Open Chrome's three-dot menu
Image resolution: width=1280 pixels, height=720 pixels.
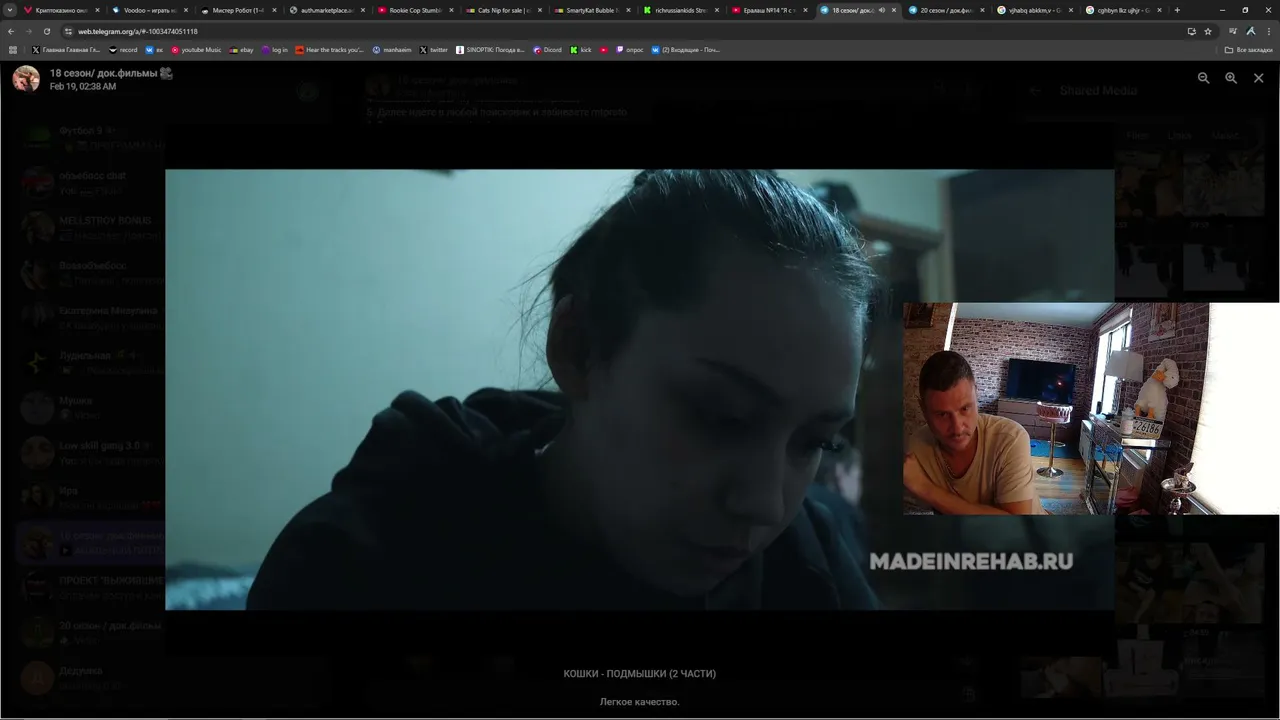click(x=1268, y=31)
